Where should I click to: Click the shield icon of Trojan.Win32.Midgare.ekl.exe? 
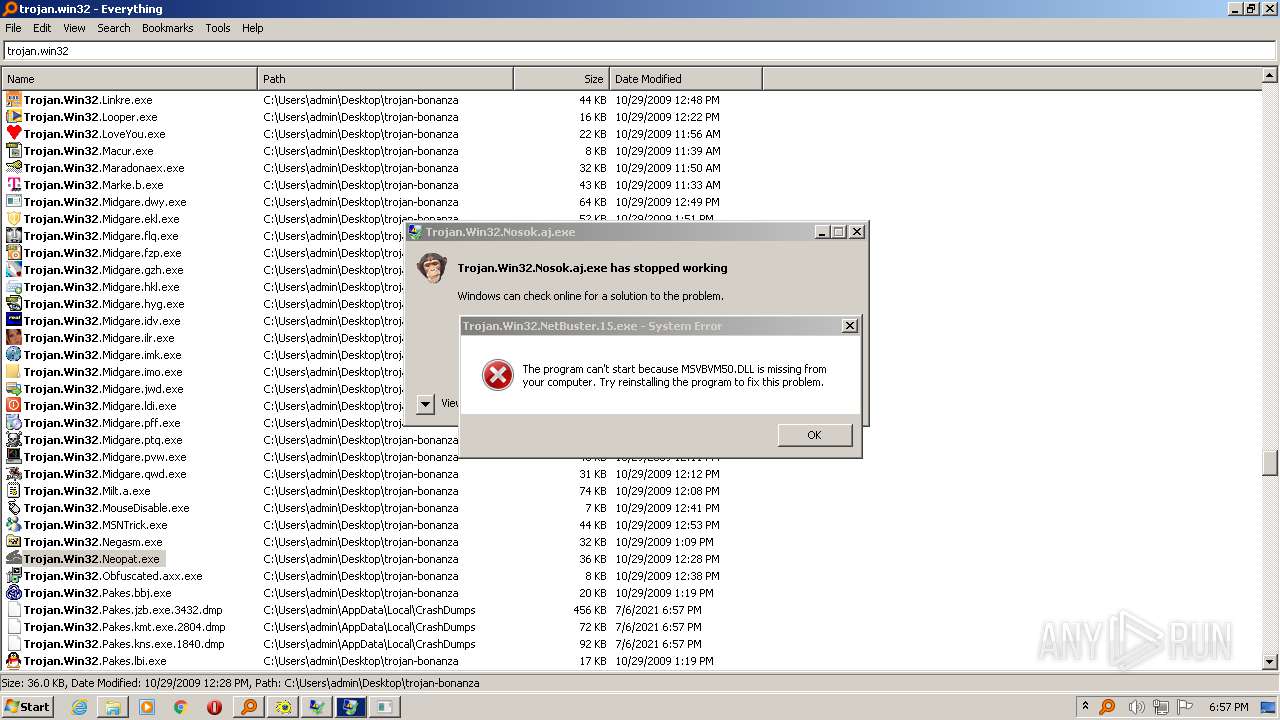14,219
